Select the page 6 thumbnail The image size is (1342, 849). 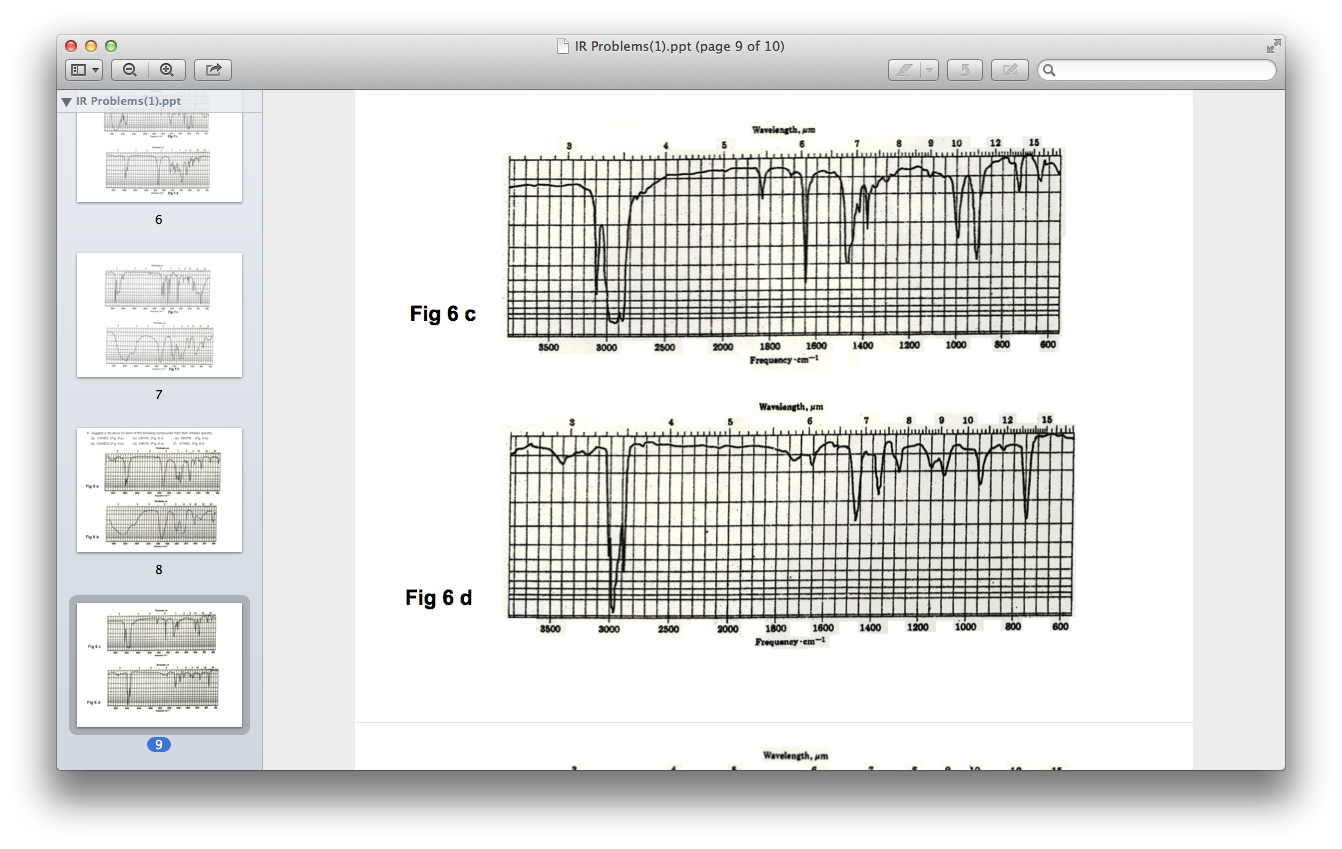pyautogui.click(x=158, y=155)
